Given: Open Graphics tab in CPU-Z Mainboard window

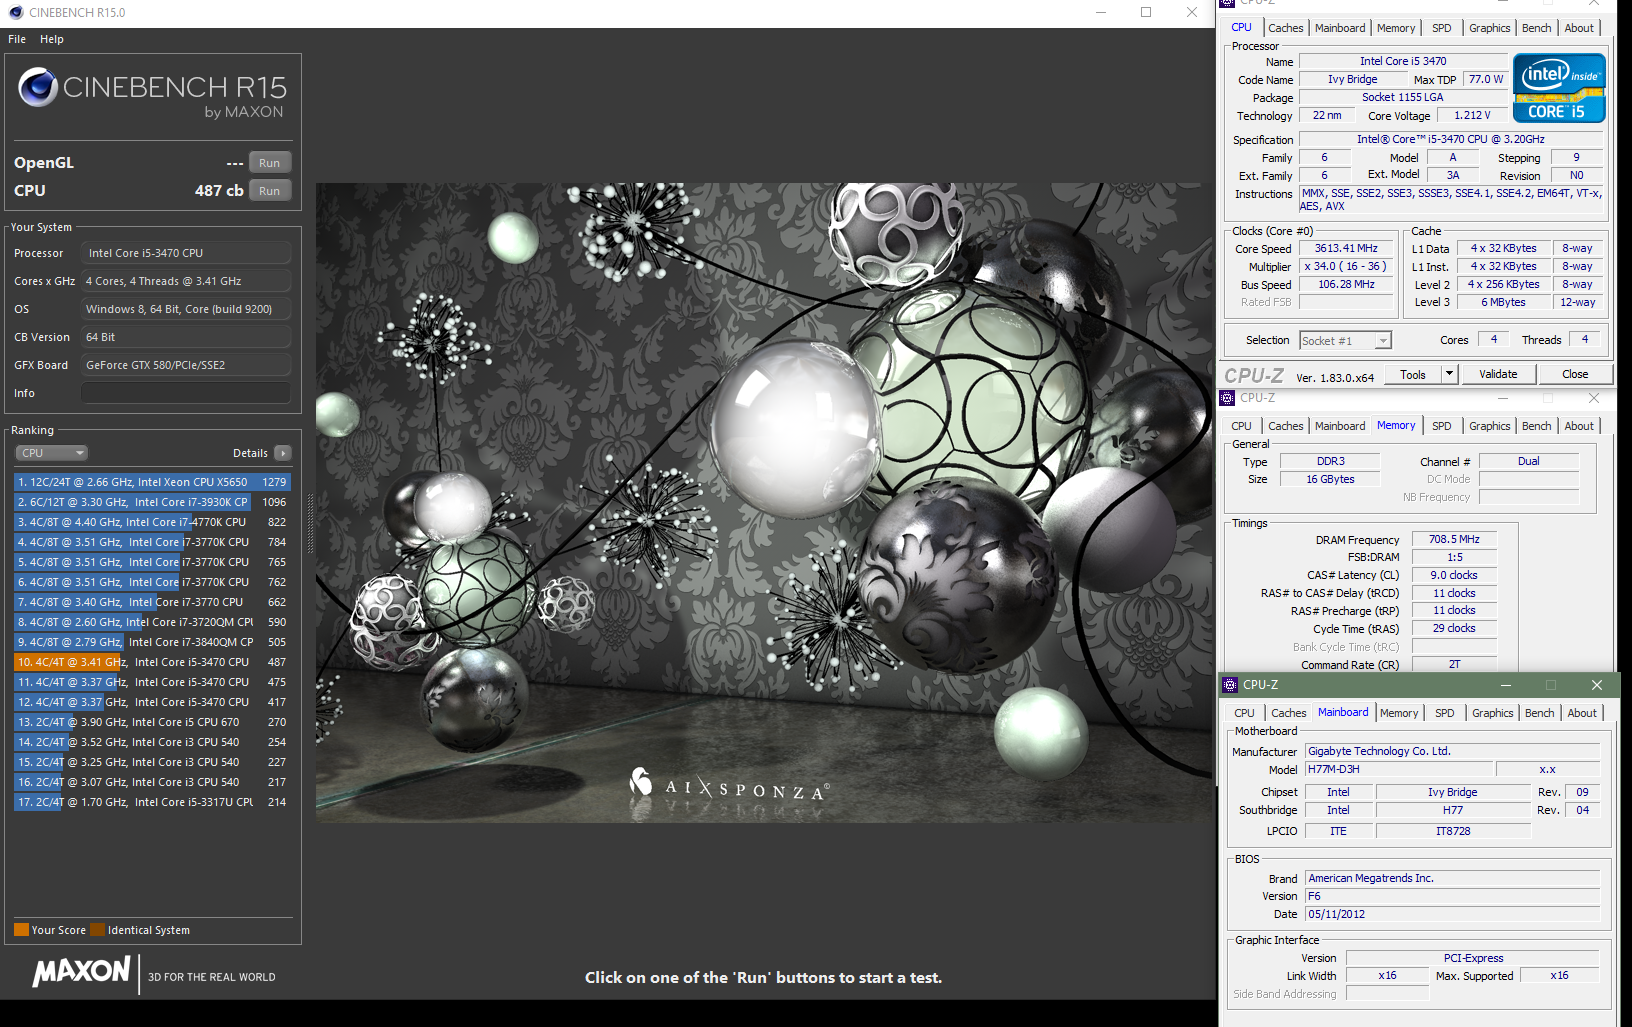Looking at the screenshot, I should click(1492, 713).
